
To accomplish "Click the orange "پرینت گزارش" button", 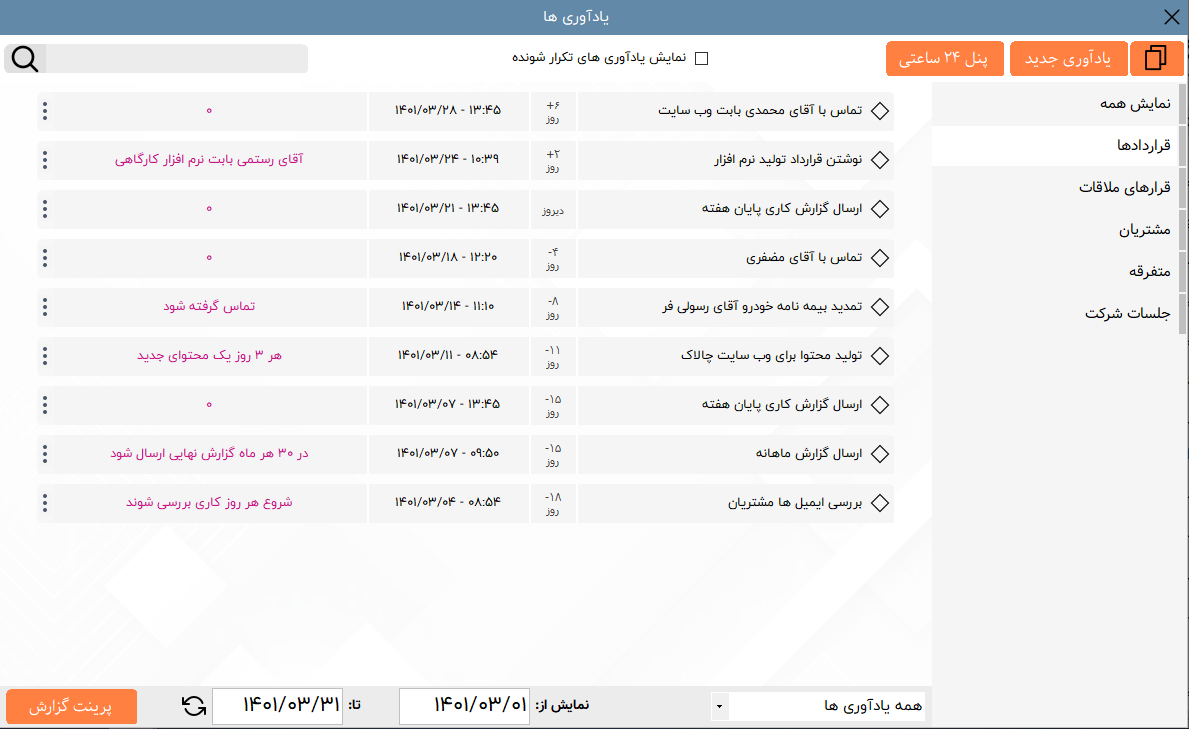I will coord(70,706).
